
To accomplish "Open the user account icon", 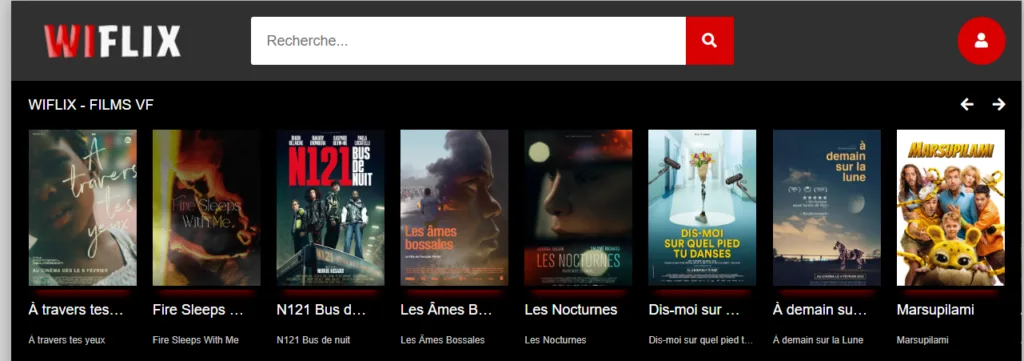I will [981, 40].
